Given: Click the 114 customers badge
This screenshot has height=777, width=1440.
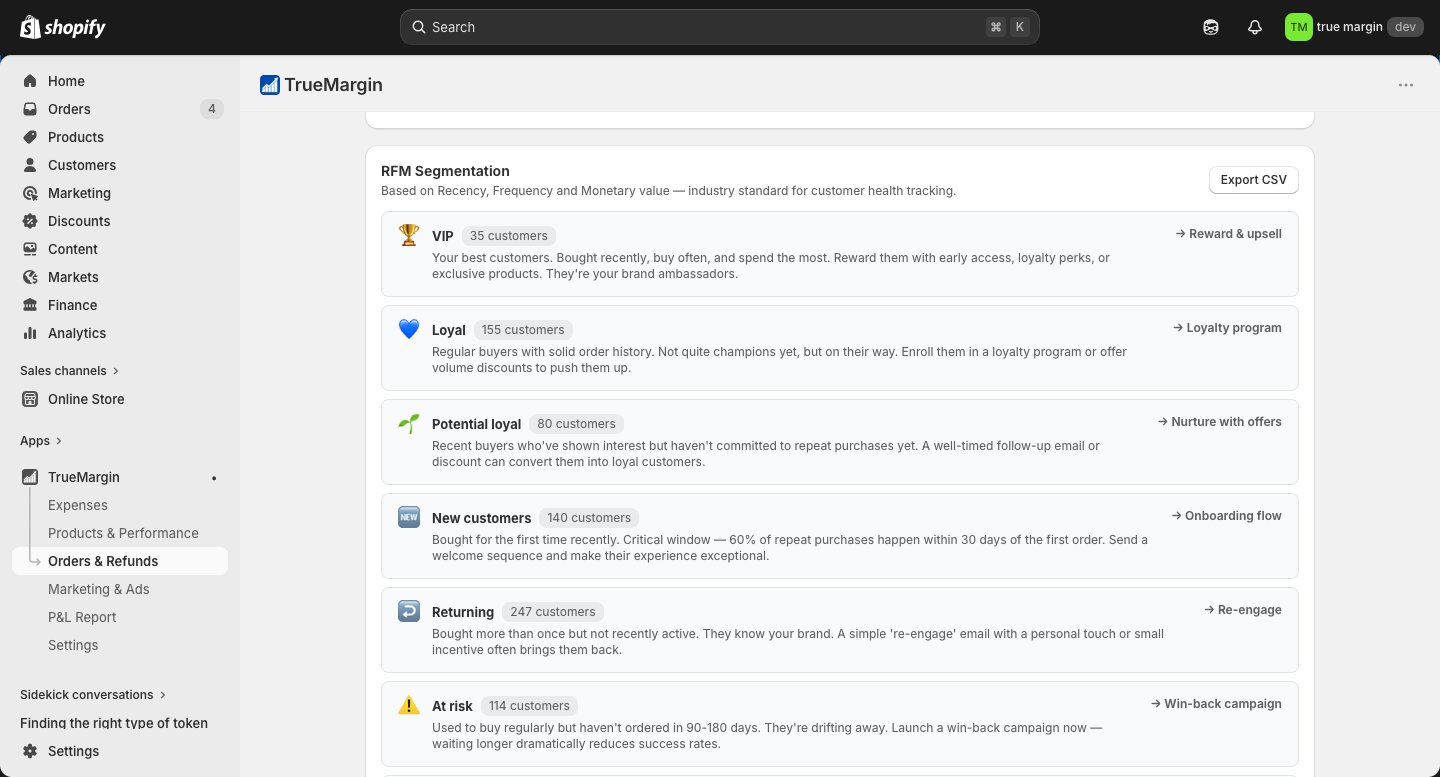Looking at the screenshot, I should point(529,706).
